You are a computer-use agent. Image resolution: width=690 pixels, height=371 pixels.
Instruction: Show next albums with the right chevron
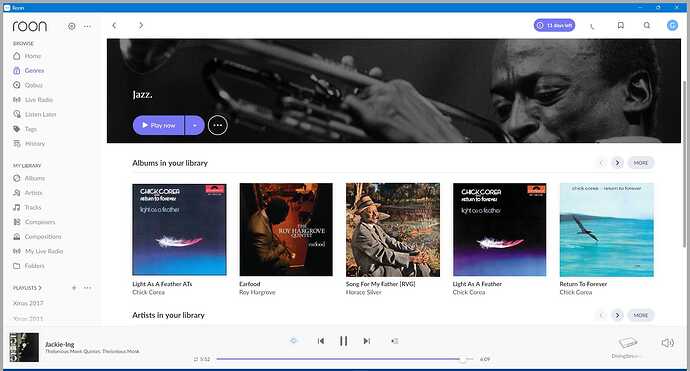[617, 163]
